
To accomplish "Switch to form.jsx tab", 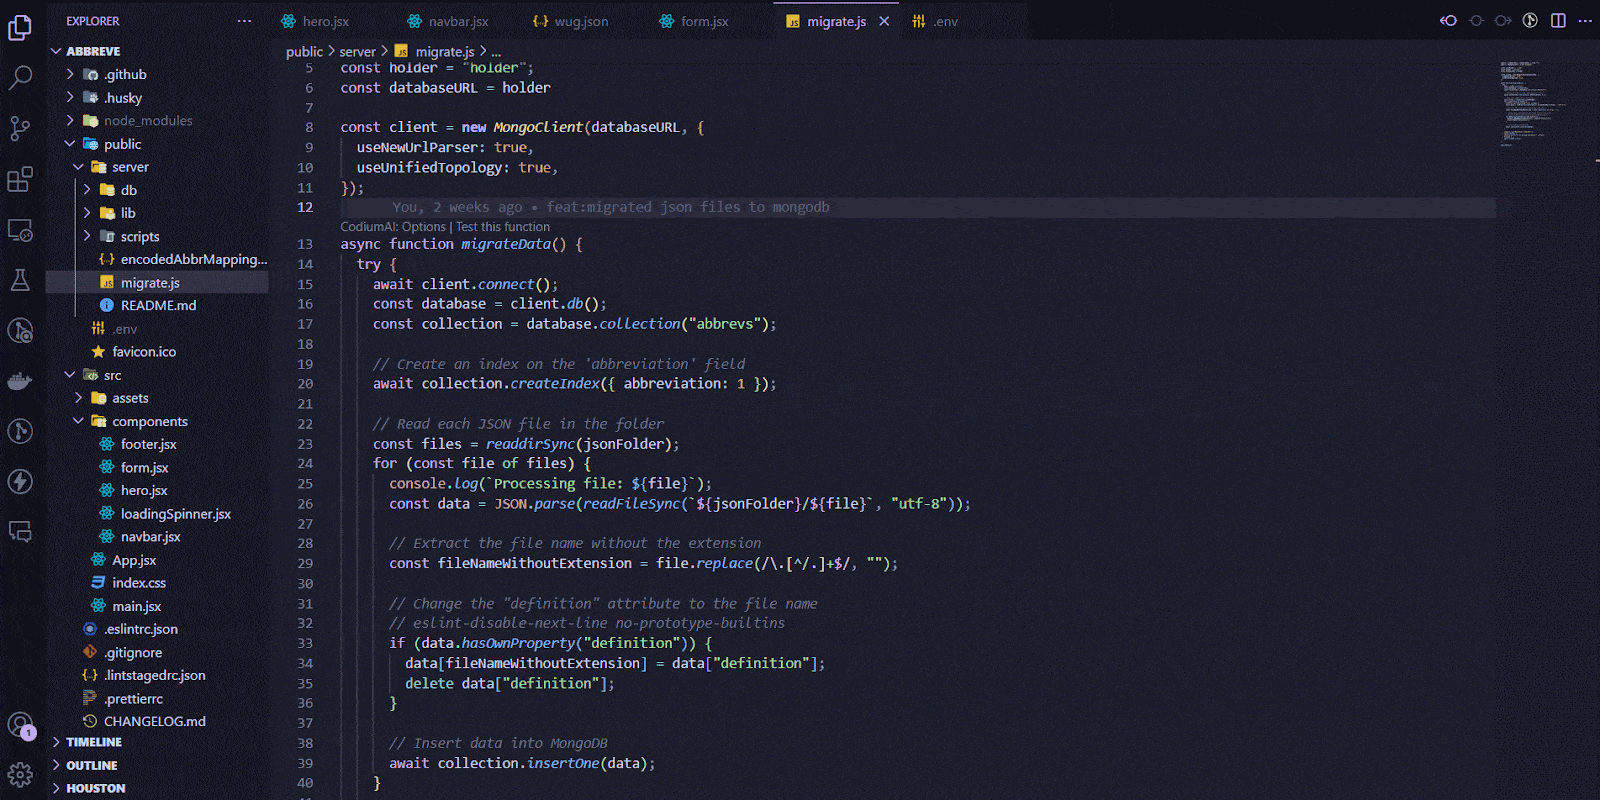I will [694, 21].
